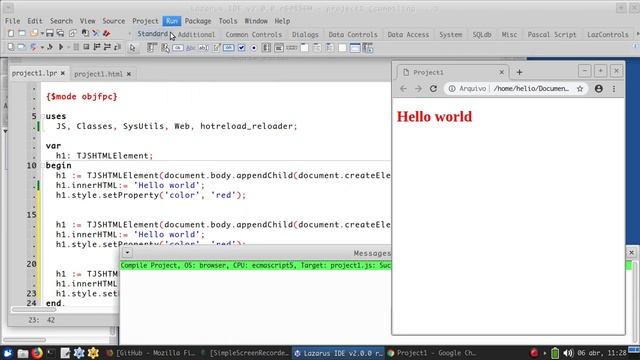Image resolution: width=640 pixels, height=360 pixels.
Task: Open the GitHub Mozilla Firefox taskbar item
Action: (x=150, y=353)
